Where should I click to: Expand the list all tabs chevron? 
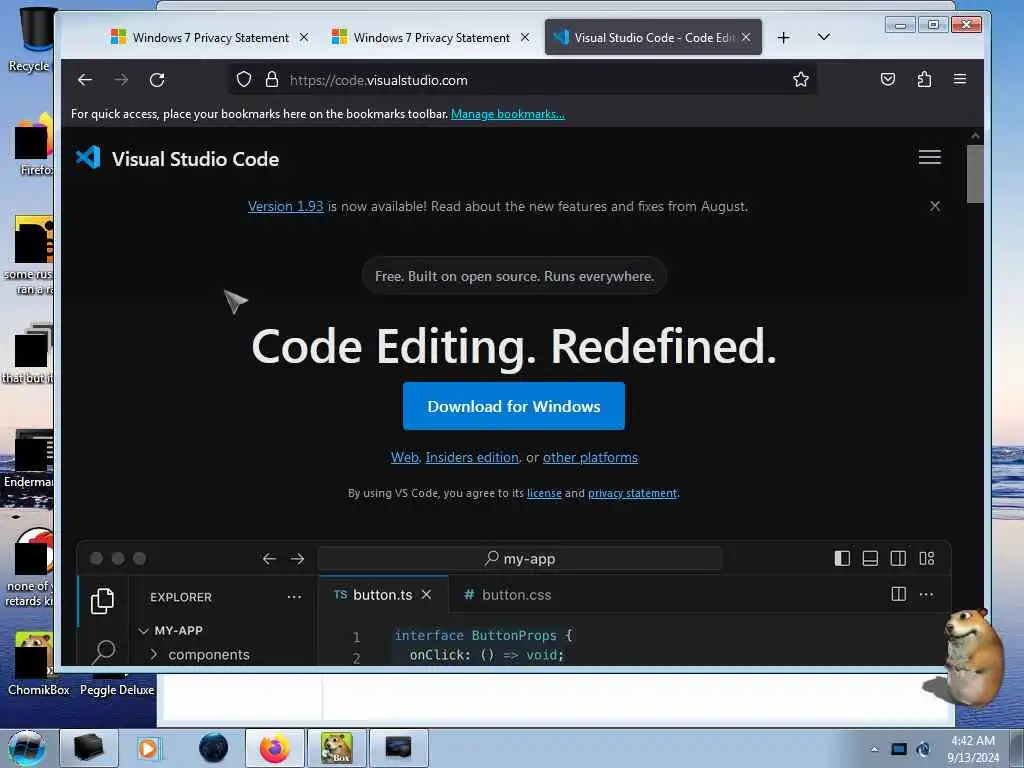(x=824, y=37)
